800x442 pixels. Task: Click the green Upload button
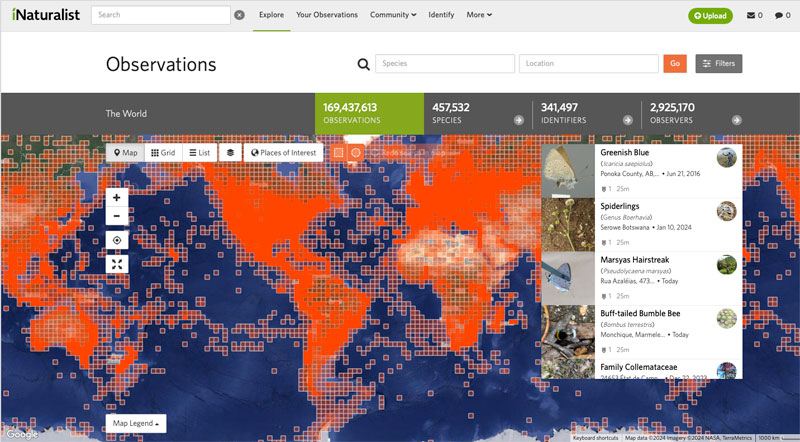pos(710,16)
